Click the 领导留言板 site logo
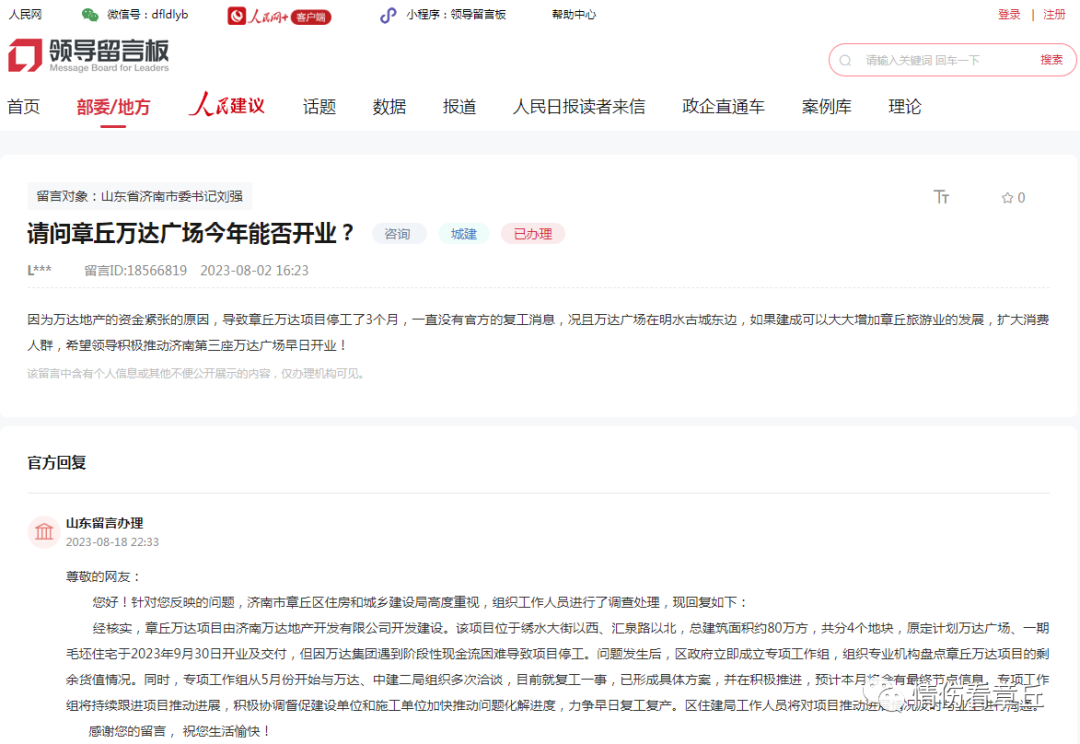This screenshot has width=1080, height=744. click(x=88, y=55)
